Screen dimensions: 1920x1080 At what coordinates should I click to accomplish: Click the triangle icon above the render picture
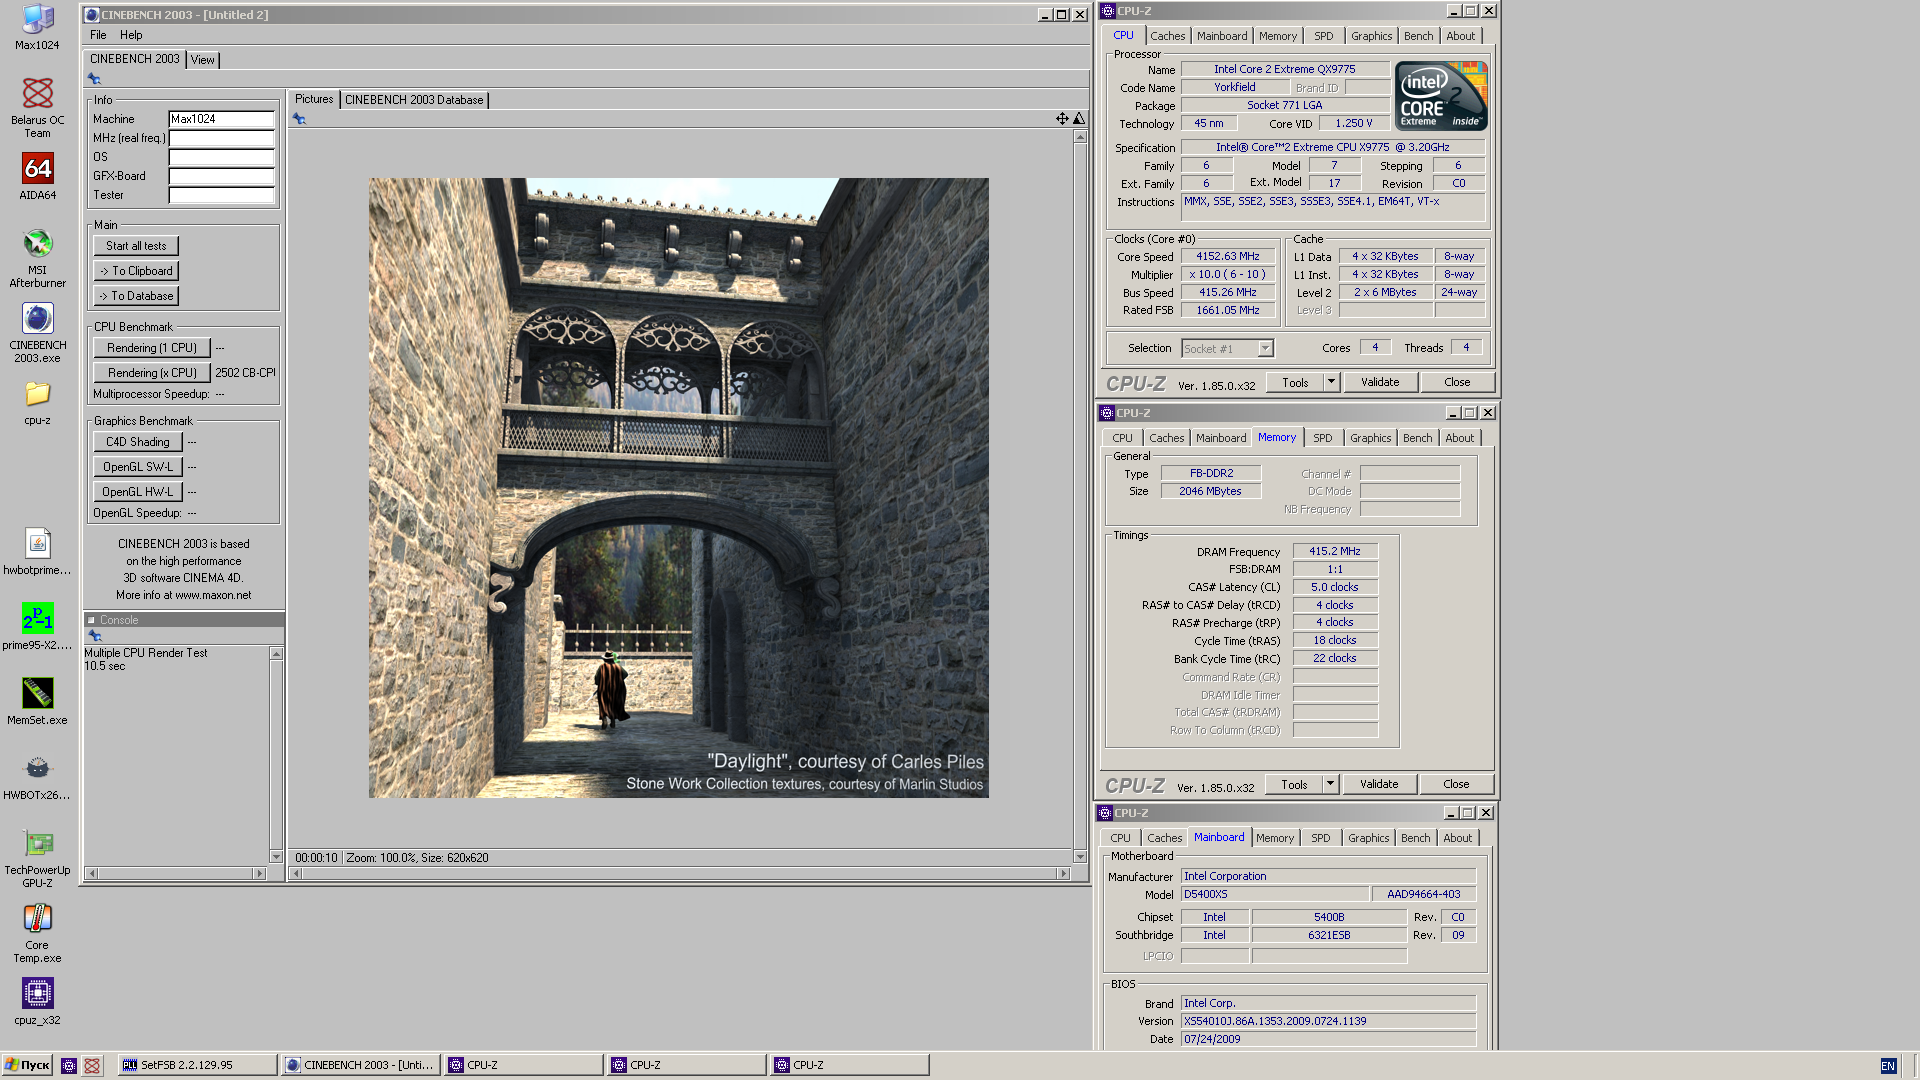pyautogui.click(x=1079, y=119)
